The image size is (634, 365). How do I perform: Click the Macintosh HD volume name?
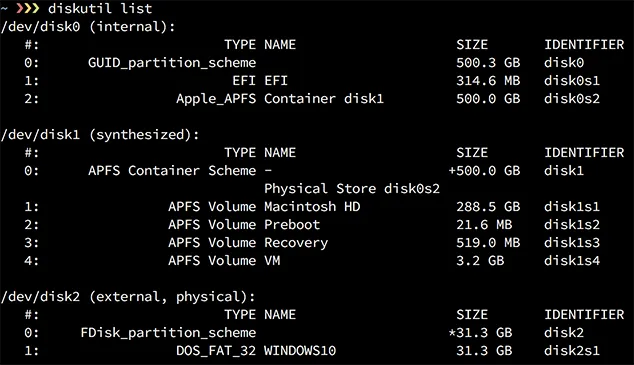coord(312,207)
